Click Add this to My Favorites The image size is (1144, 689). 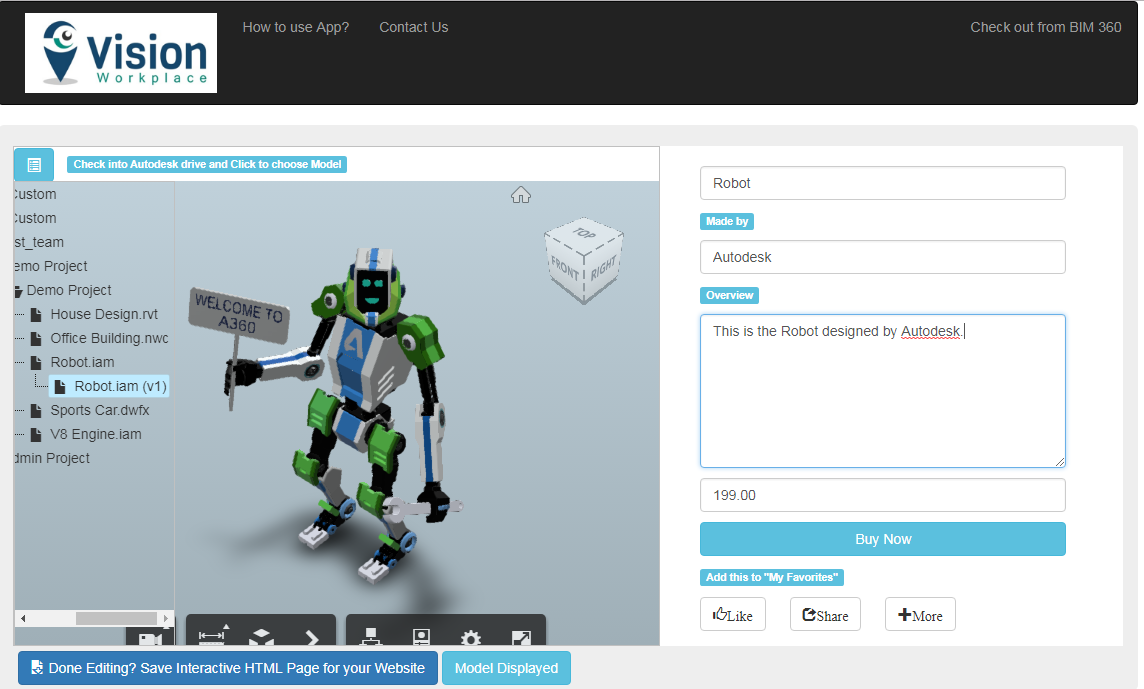click(772, 578)
